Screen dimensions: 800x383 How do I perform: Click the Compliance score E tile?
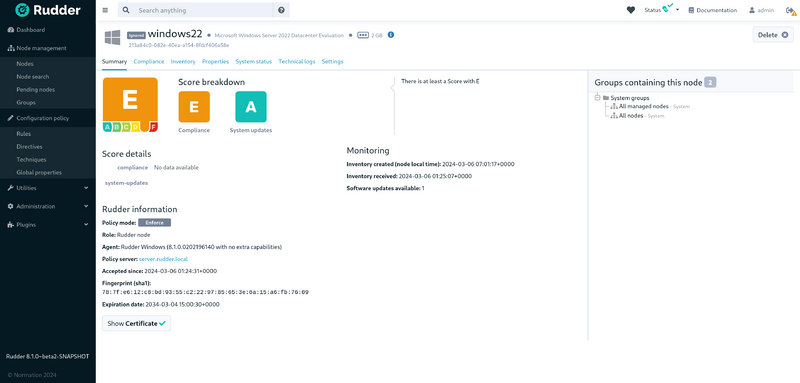194,107
